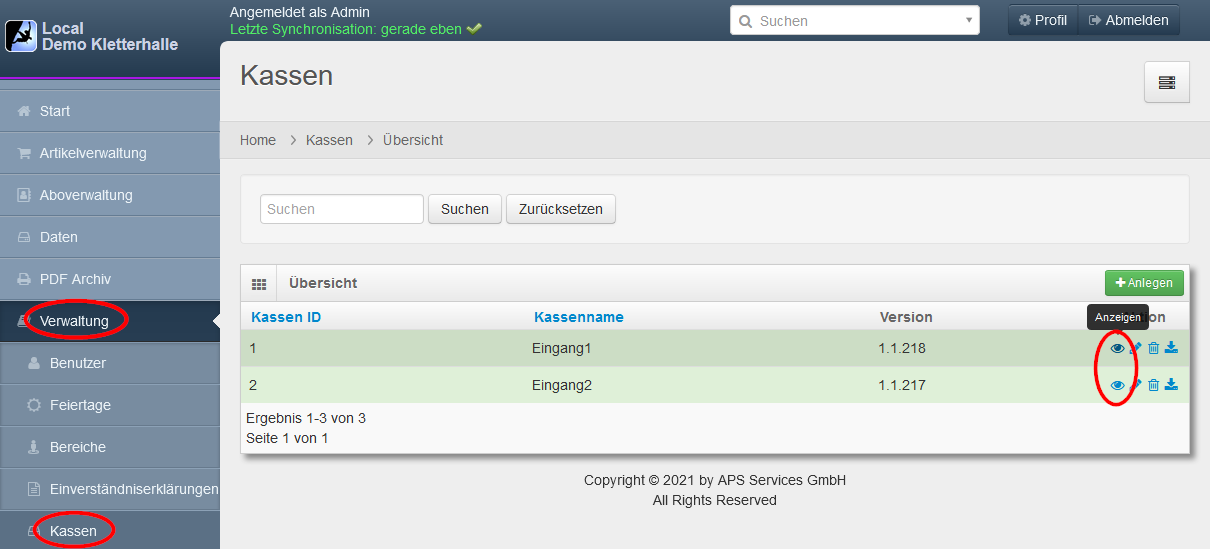The width and height of the screenshot is (1210, 549).
Task: Delete Eingang2 using the trash icon
Action: pos(1153,385)
